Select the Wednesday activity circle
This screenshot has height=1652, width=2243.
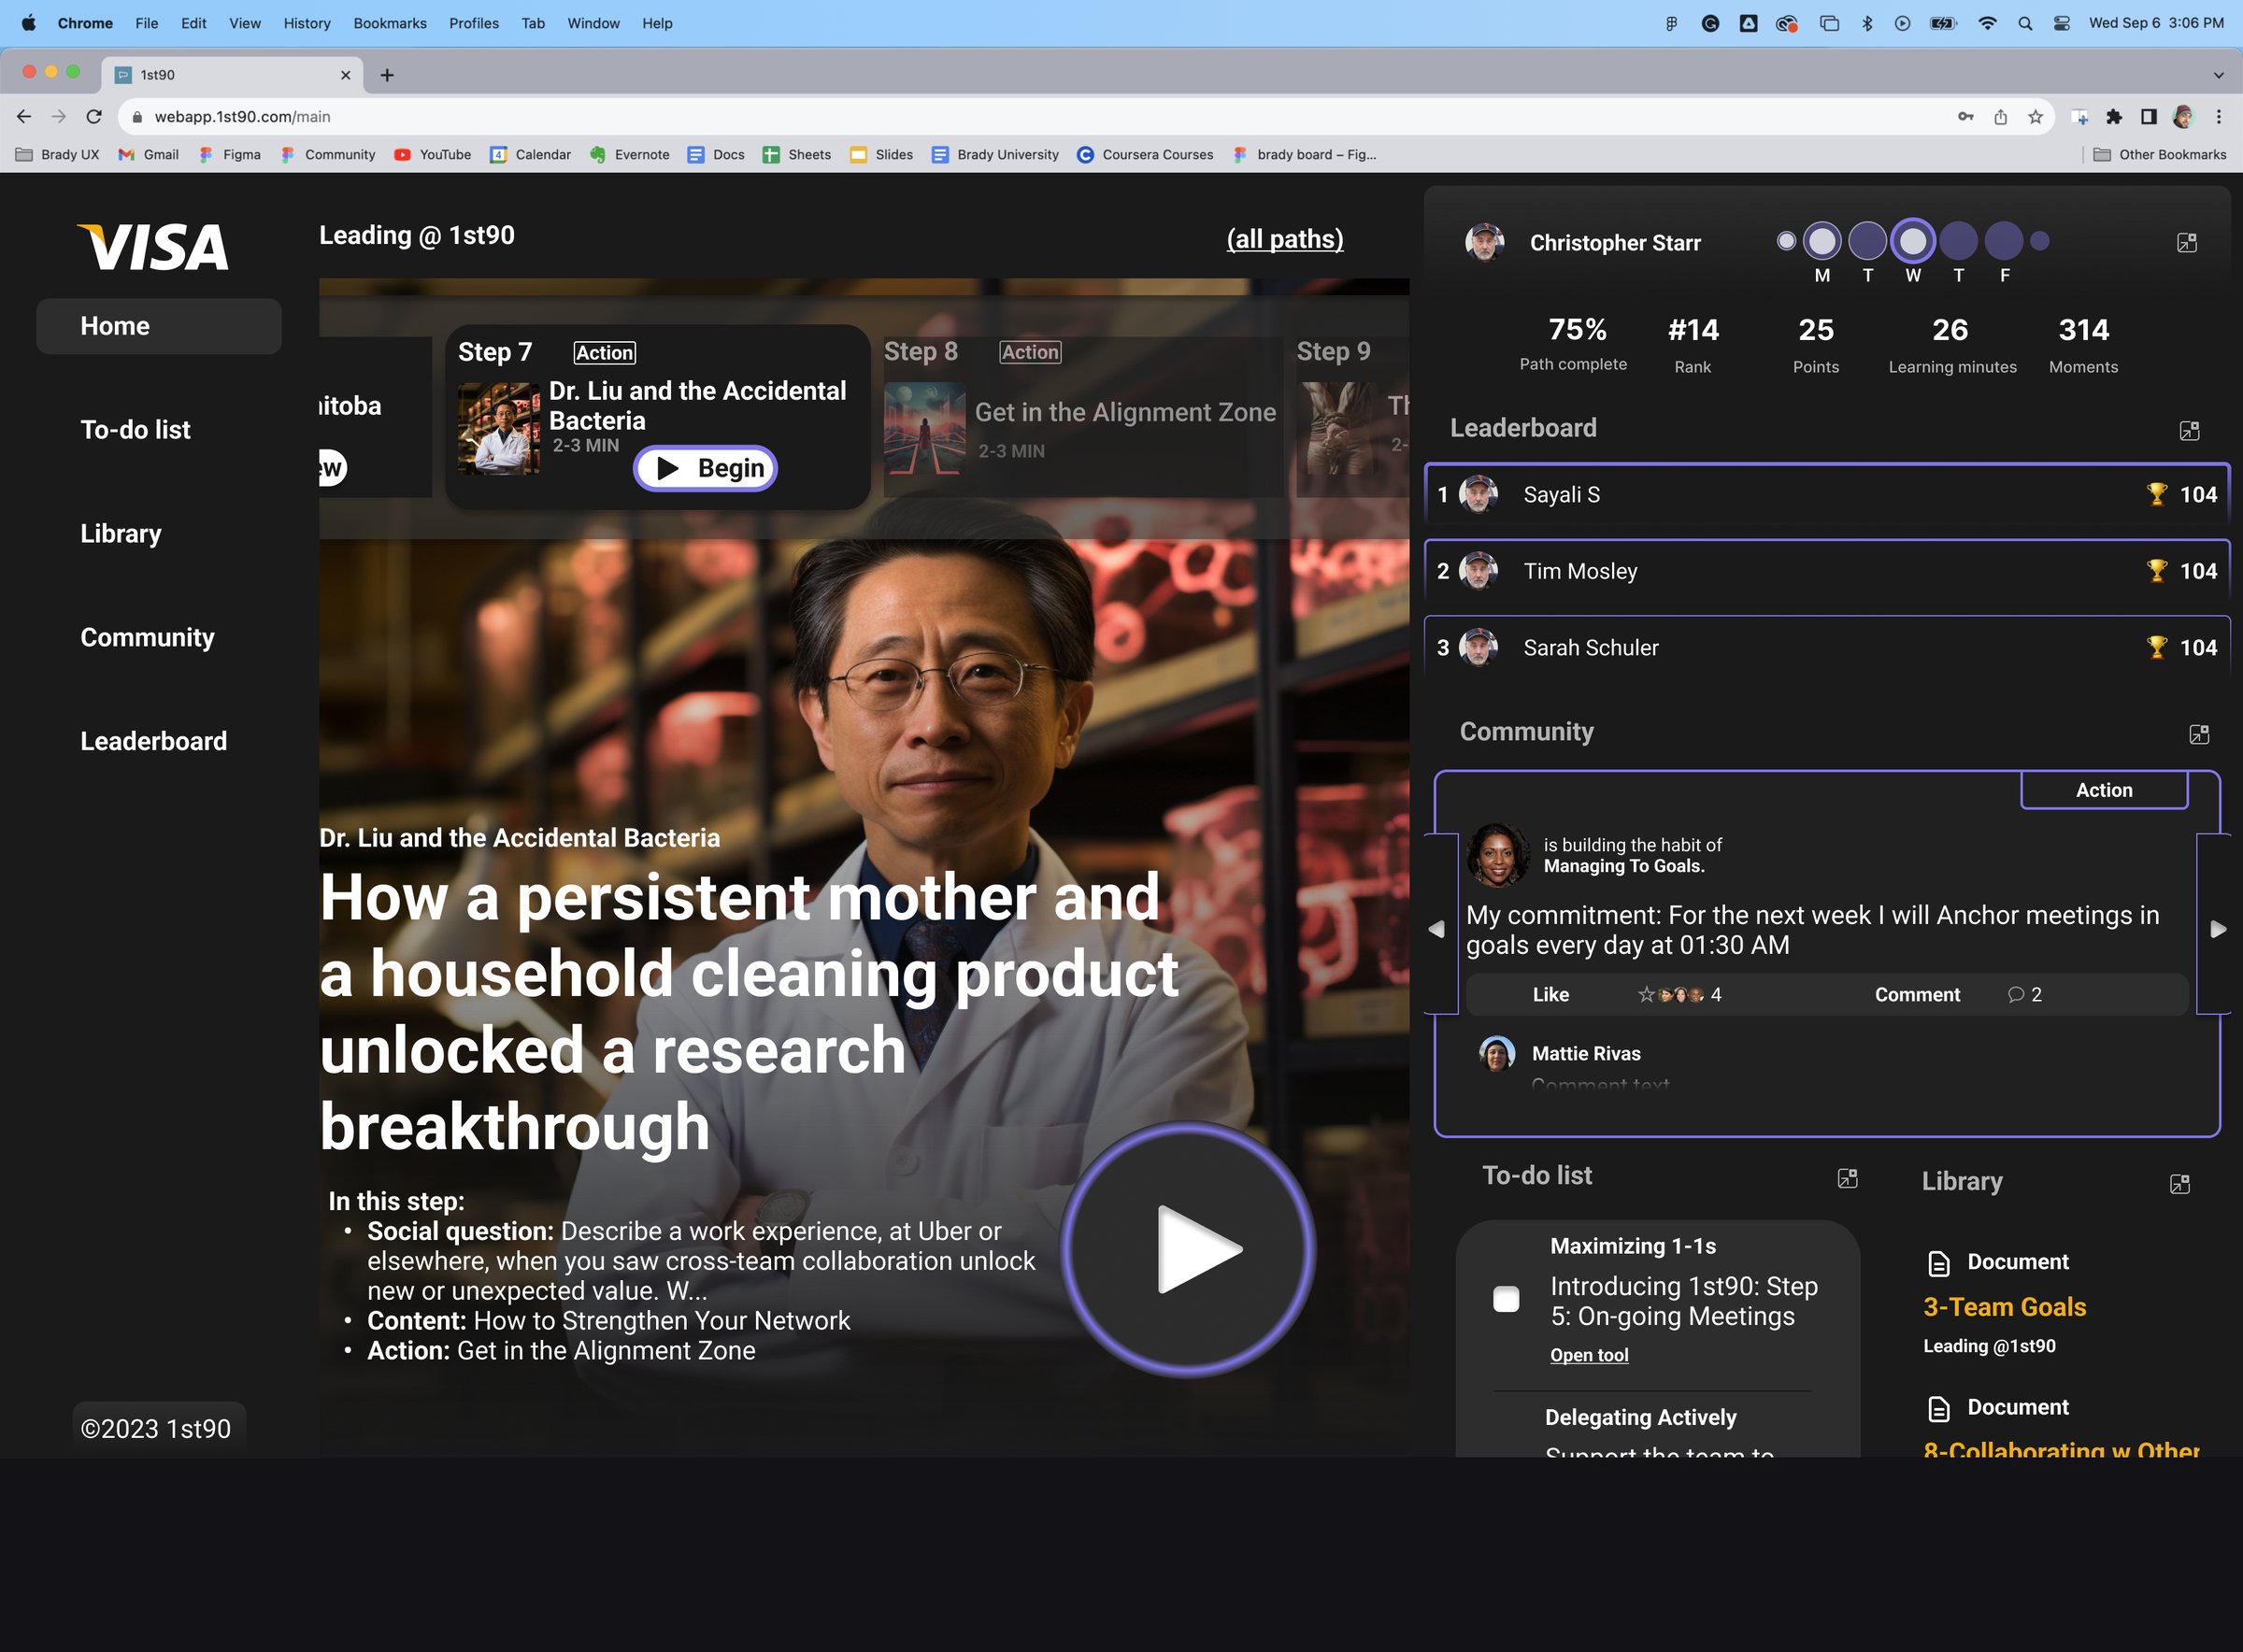[1912, 241]
